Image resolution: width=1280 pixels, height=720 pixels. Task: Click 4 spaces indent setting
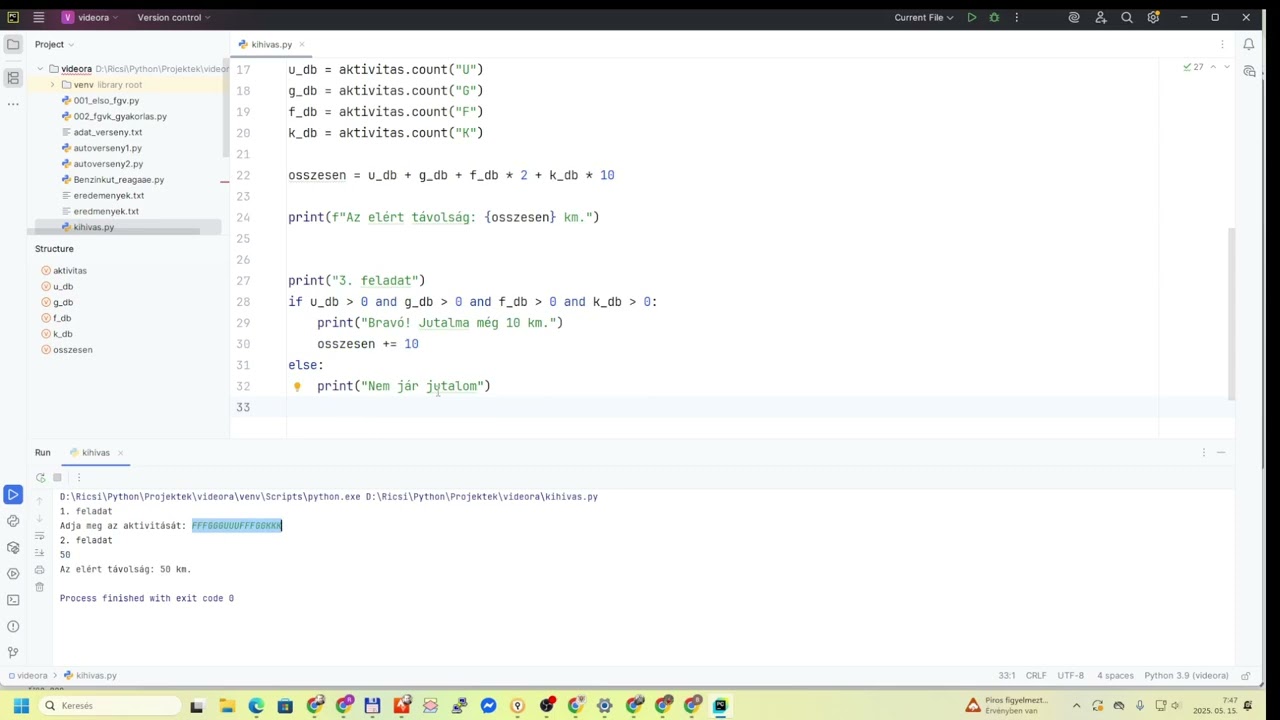(x=1115, y=675)
